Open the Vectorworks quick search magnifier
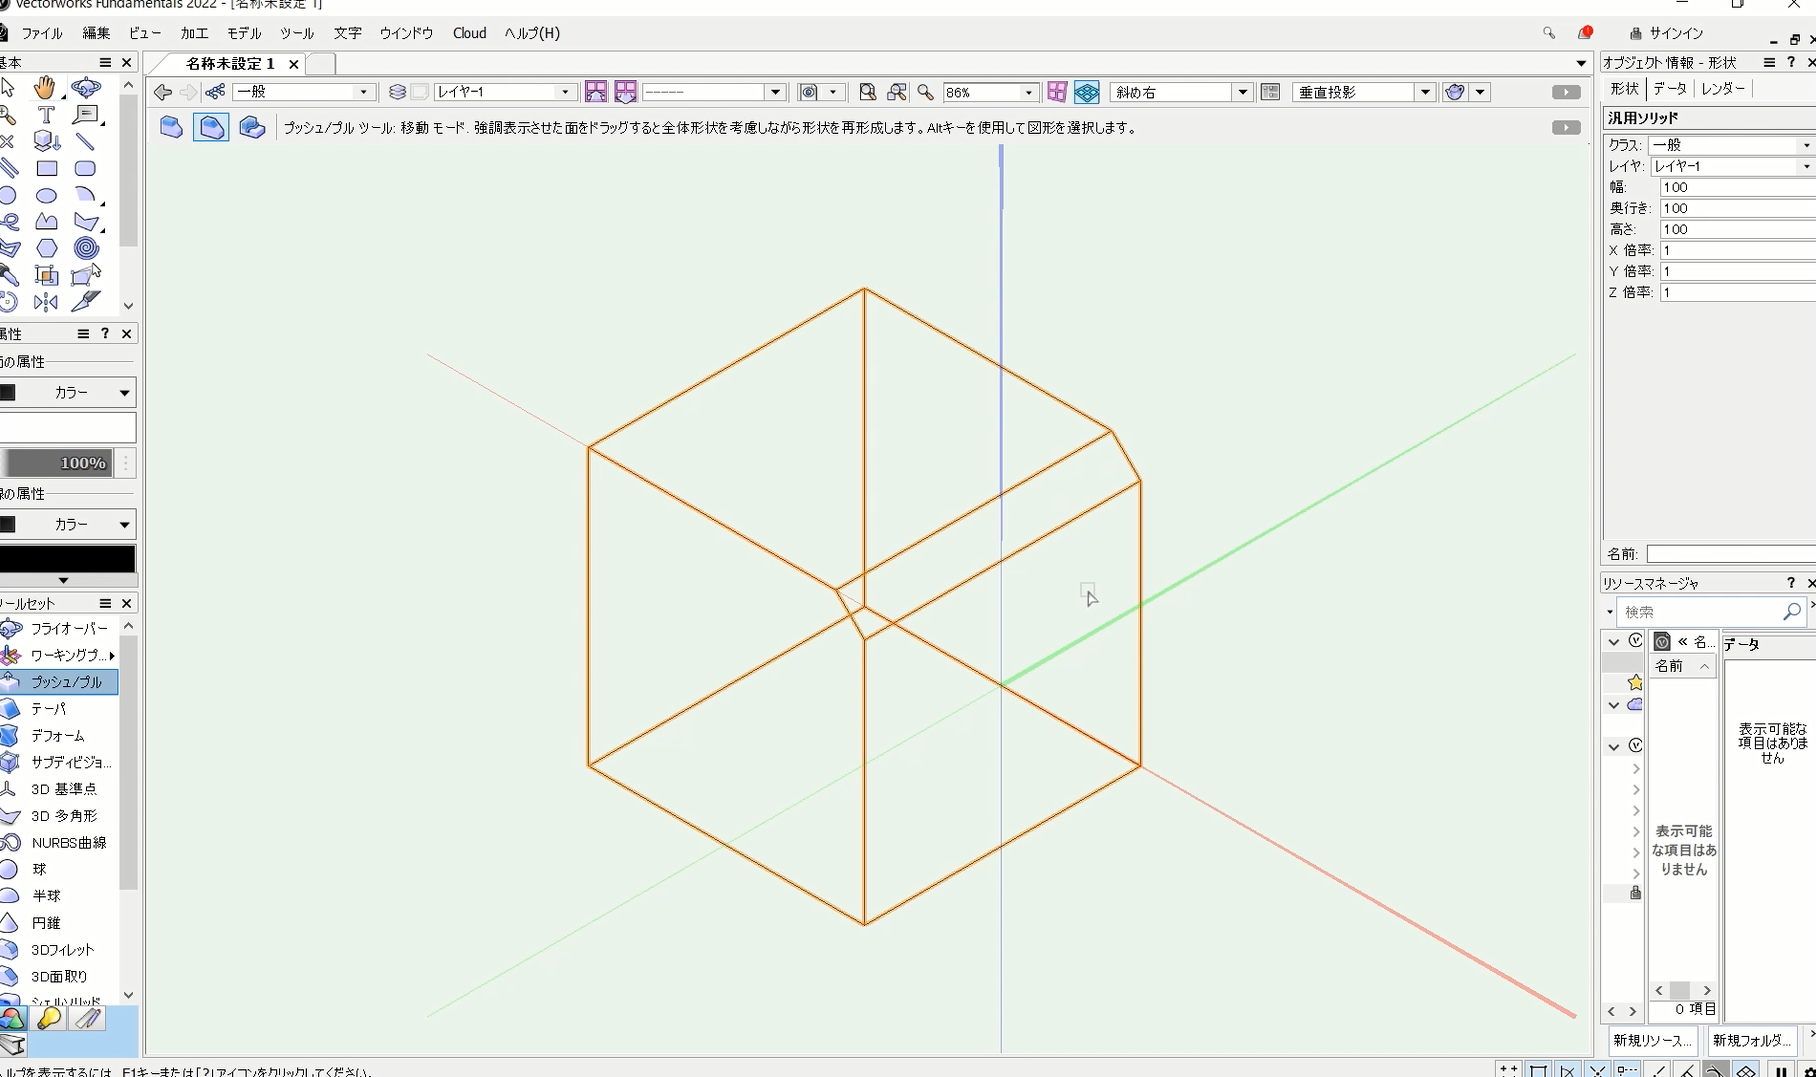 point(1549,33)
